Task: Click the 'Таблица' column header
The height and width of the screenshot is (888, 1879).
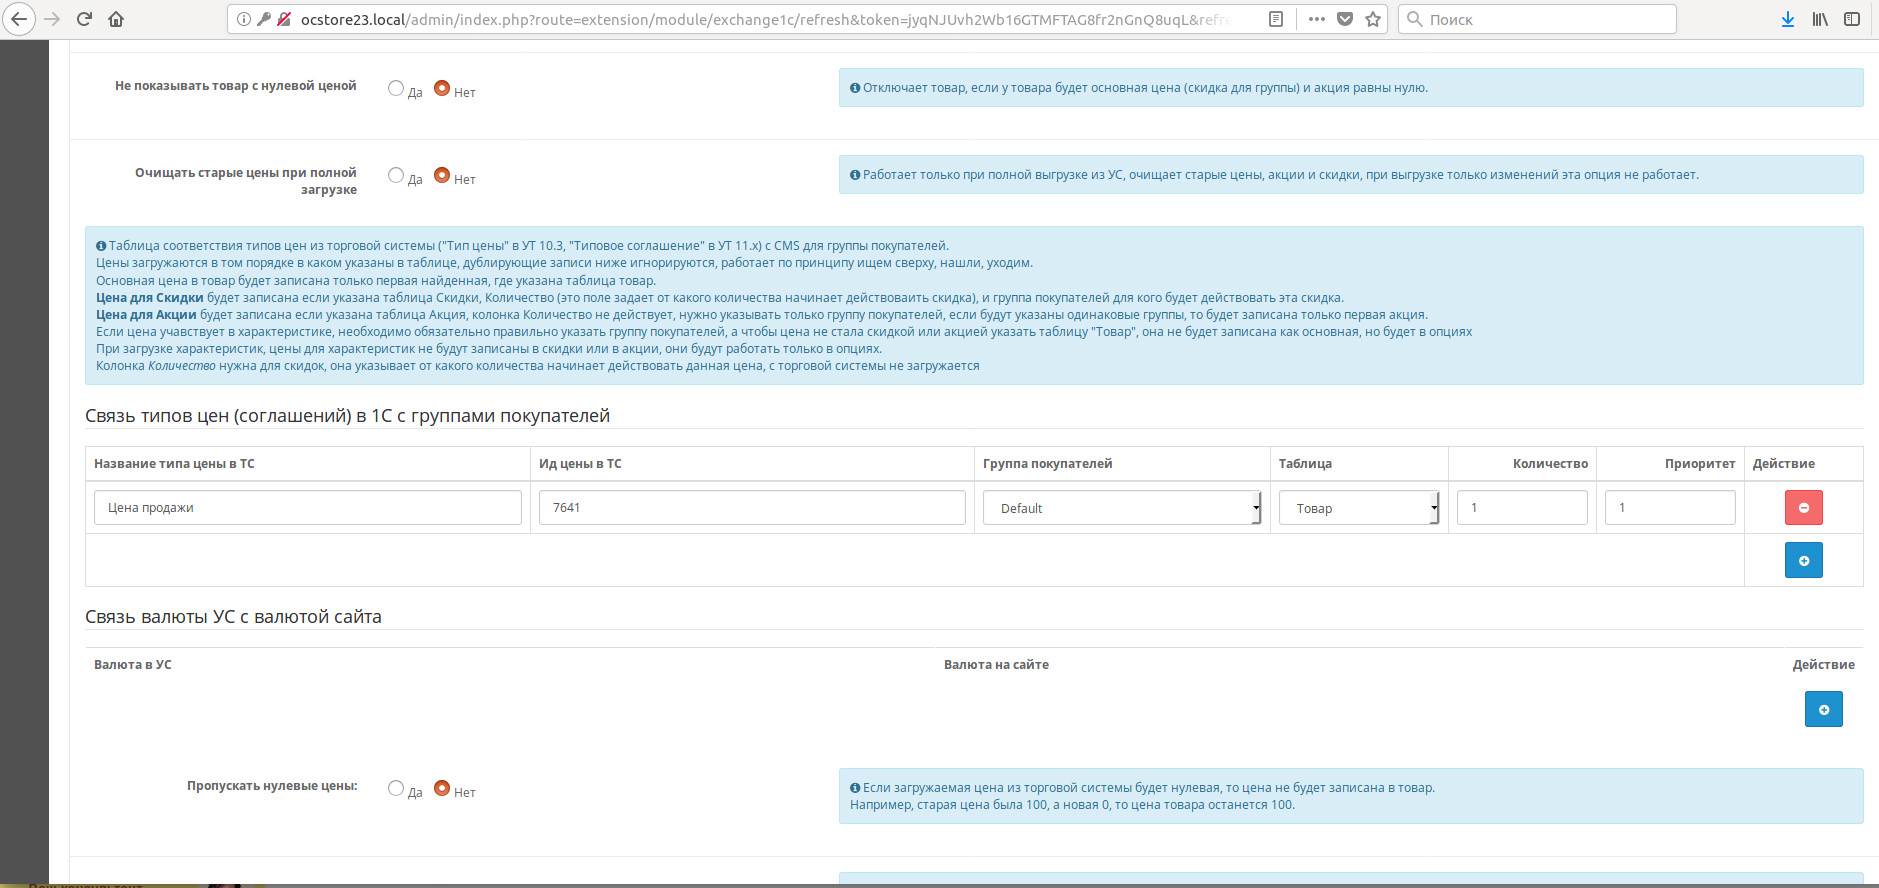Action: (x=1305, y=464)
